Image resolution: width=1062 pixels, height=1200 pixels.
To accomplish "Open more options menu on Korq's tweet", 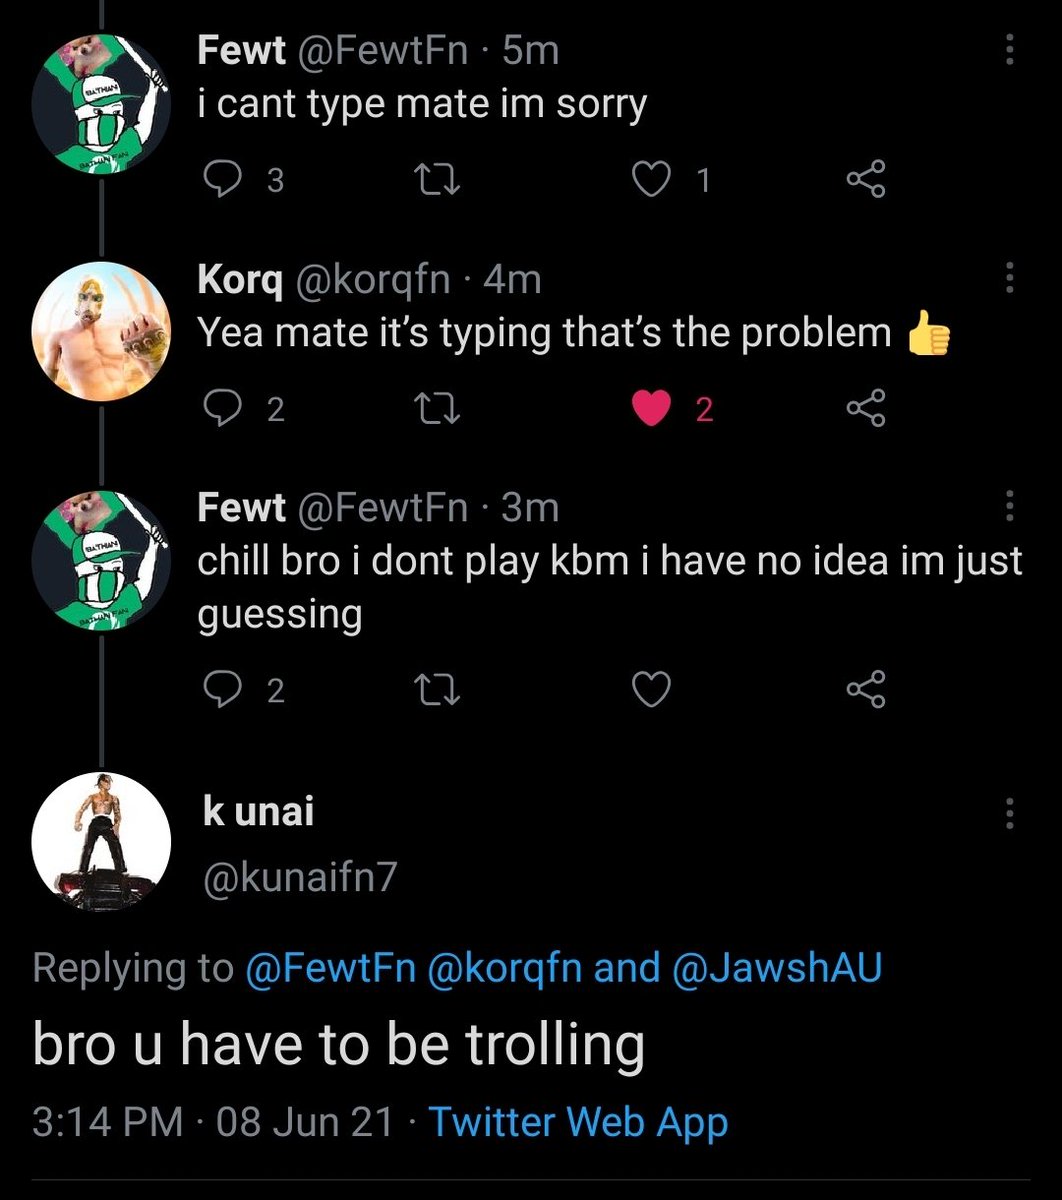I will coord(1009,278).
